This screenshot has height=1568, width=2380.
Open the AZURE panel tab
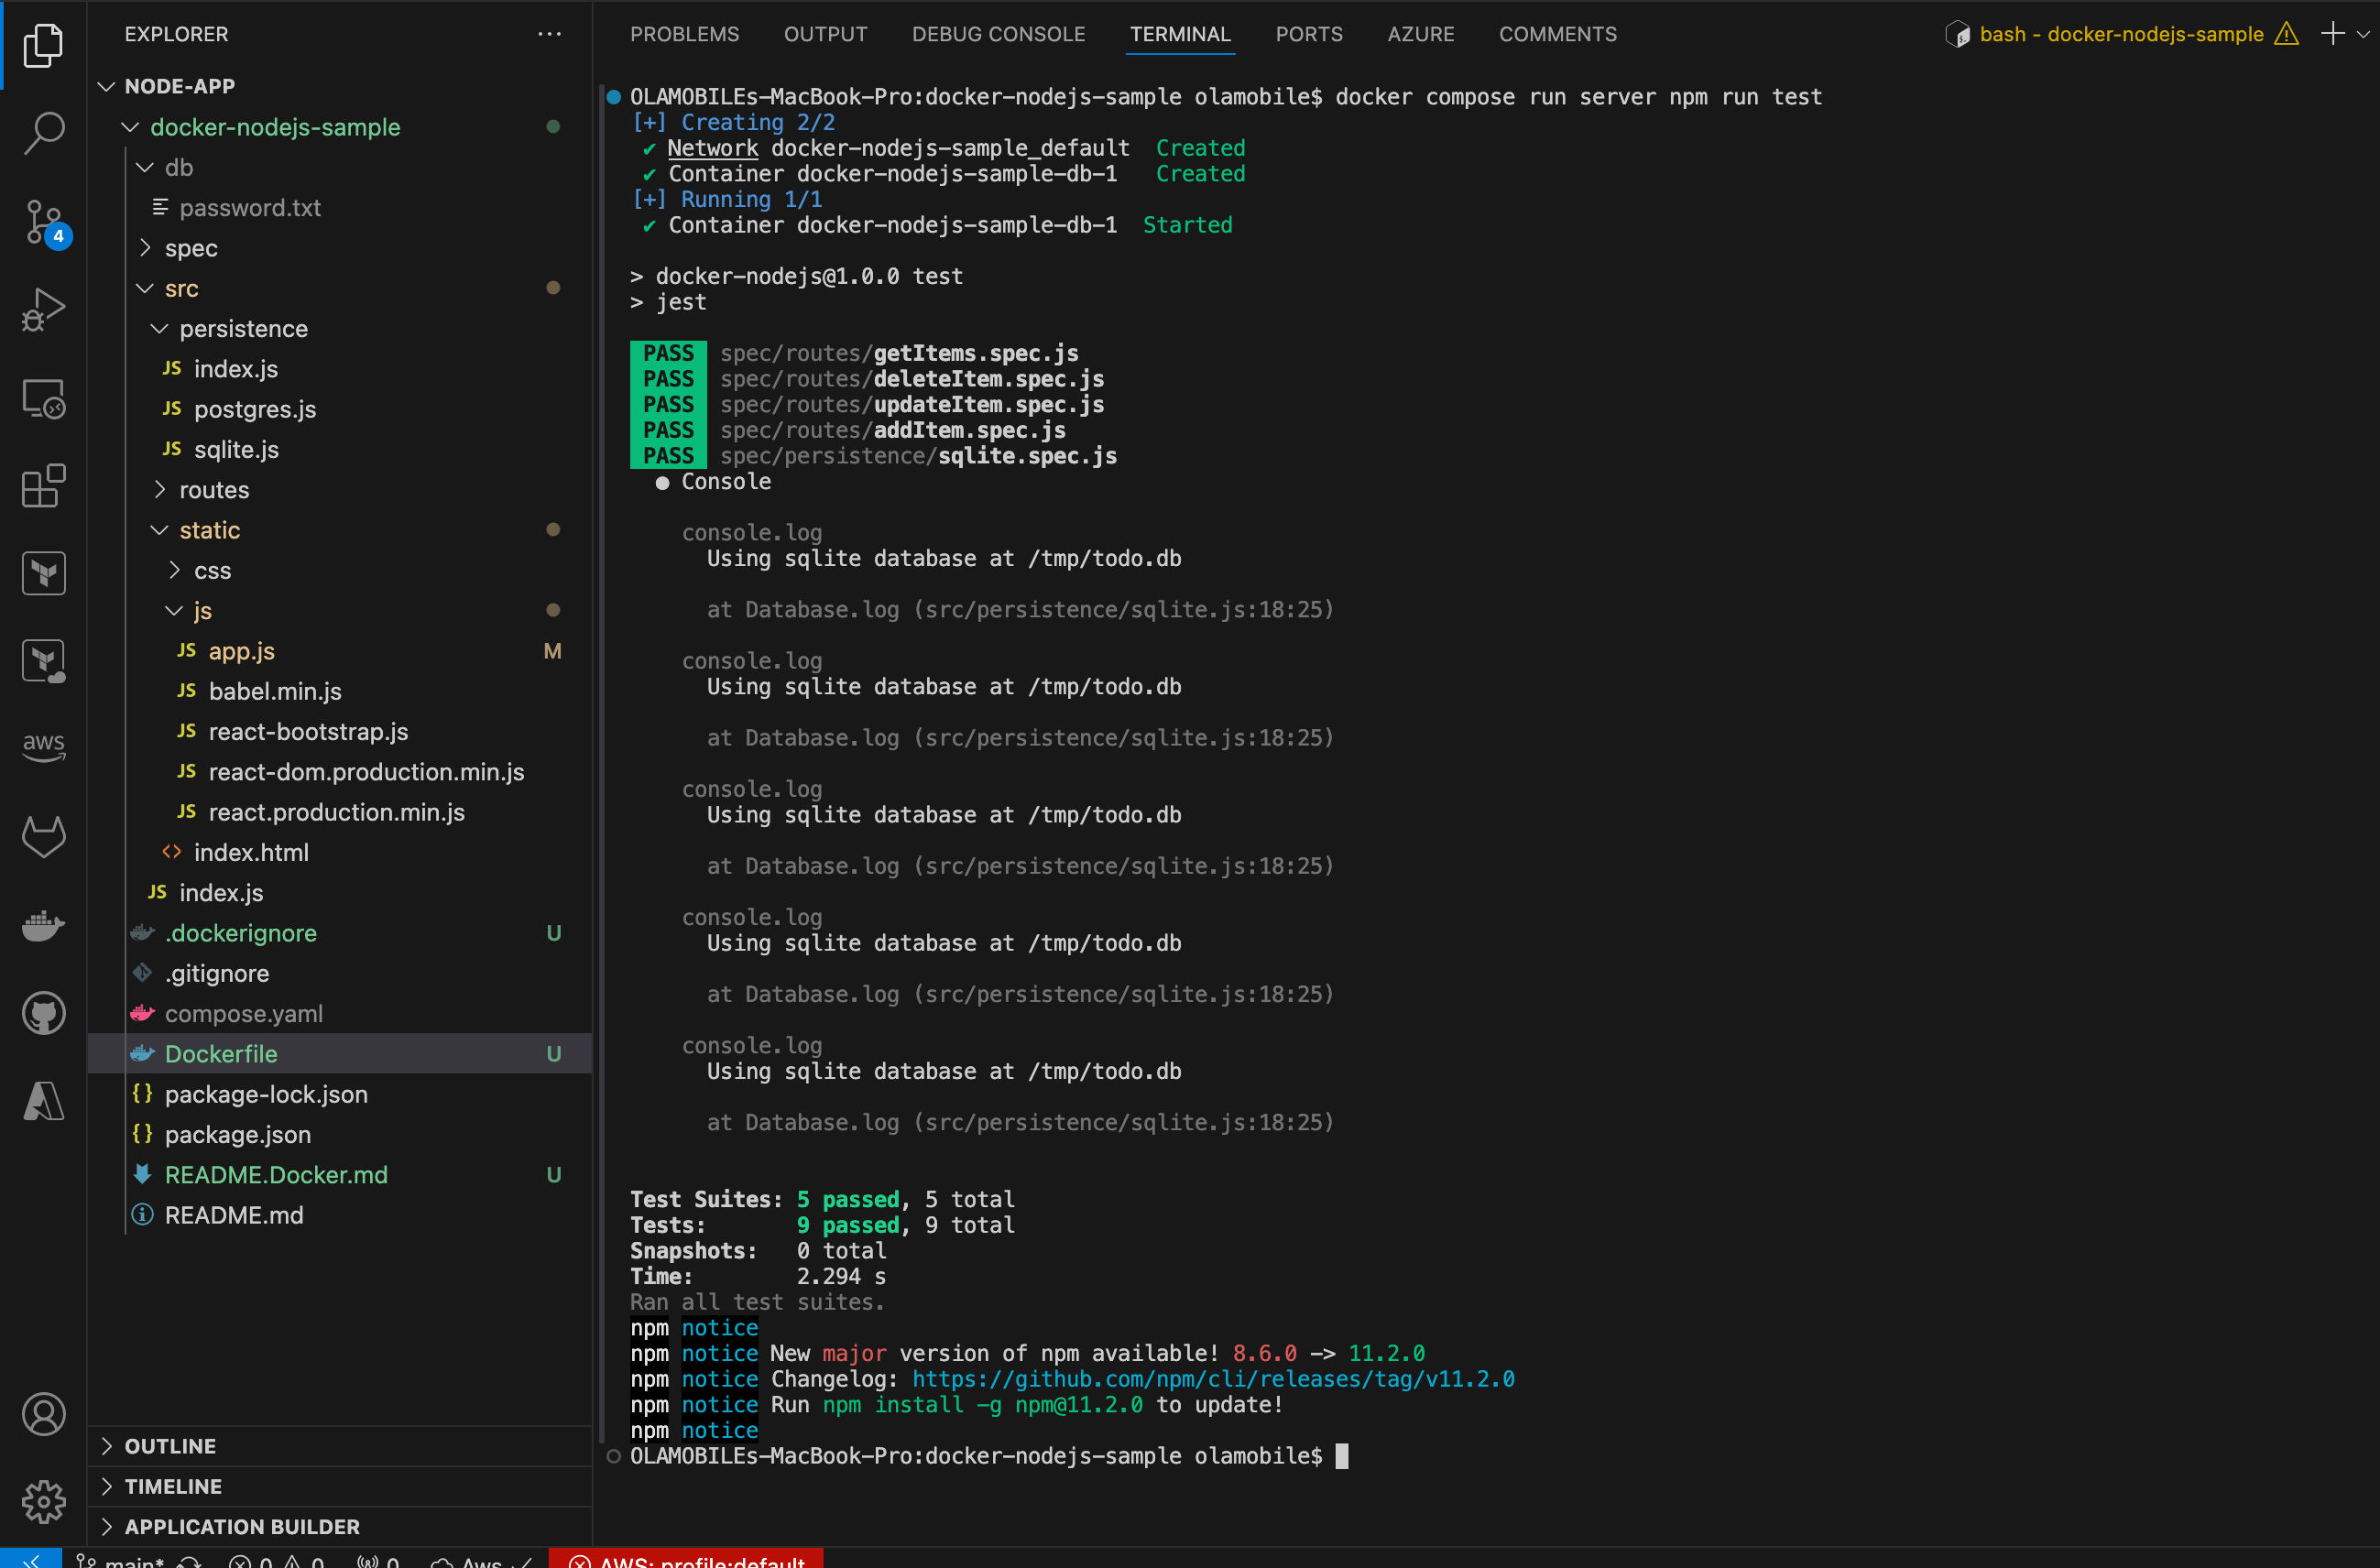pyautogui.click(x=1420, y=34)
